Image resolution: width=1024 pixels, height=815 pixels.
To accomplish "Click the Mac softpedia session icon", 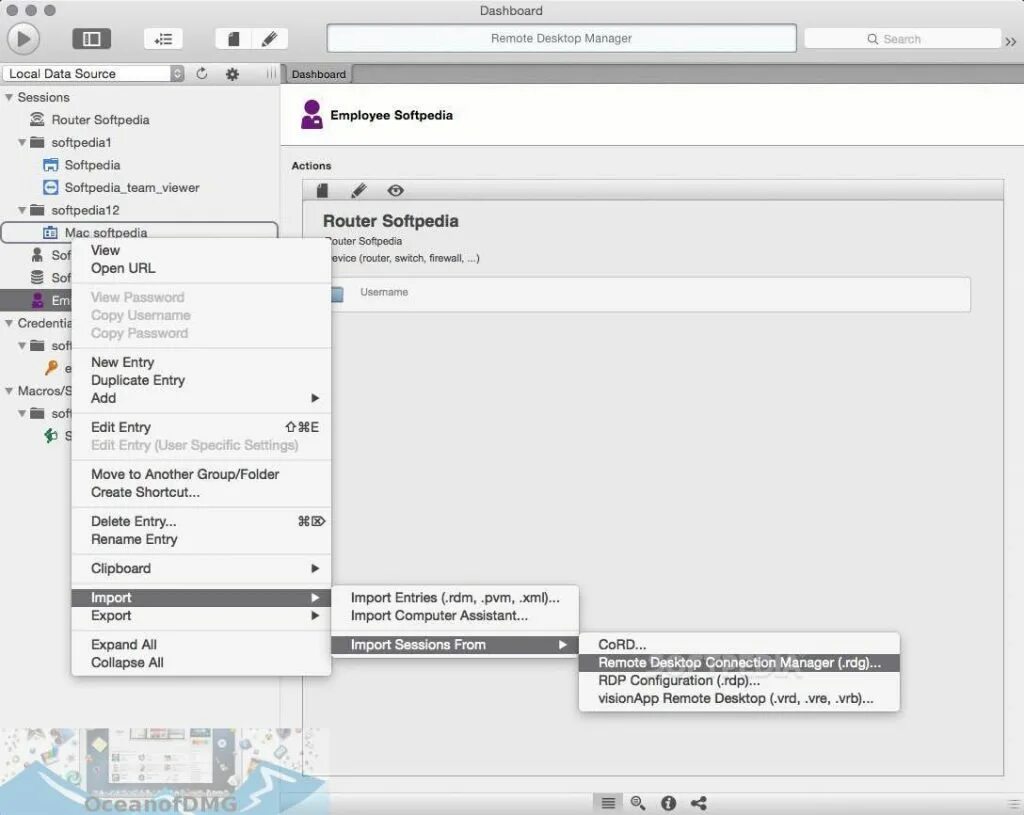I will pos(50,232).
